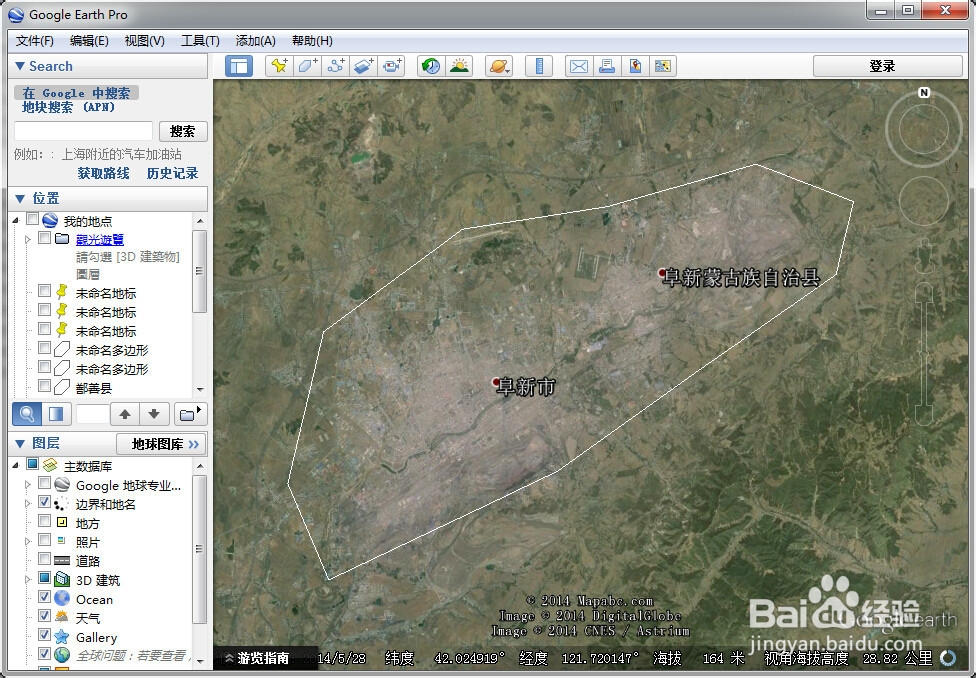
Task: Click the 登录 sign-in button
Action: (888, 66)
